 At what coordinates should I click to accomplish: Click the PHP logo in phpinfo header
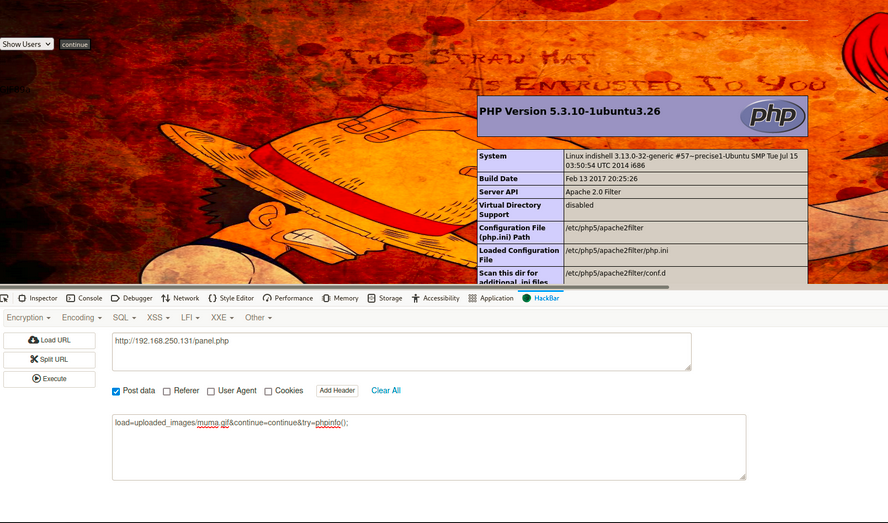pos(772,116)
